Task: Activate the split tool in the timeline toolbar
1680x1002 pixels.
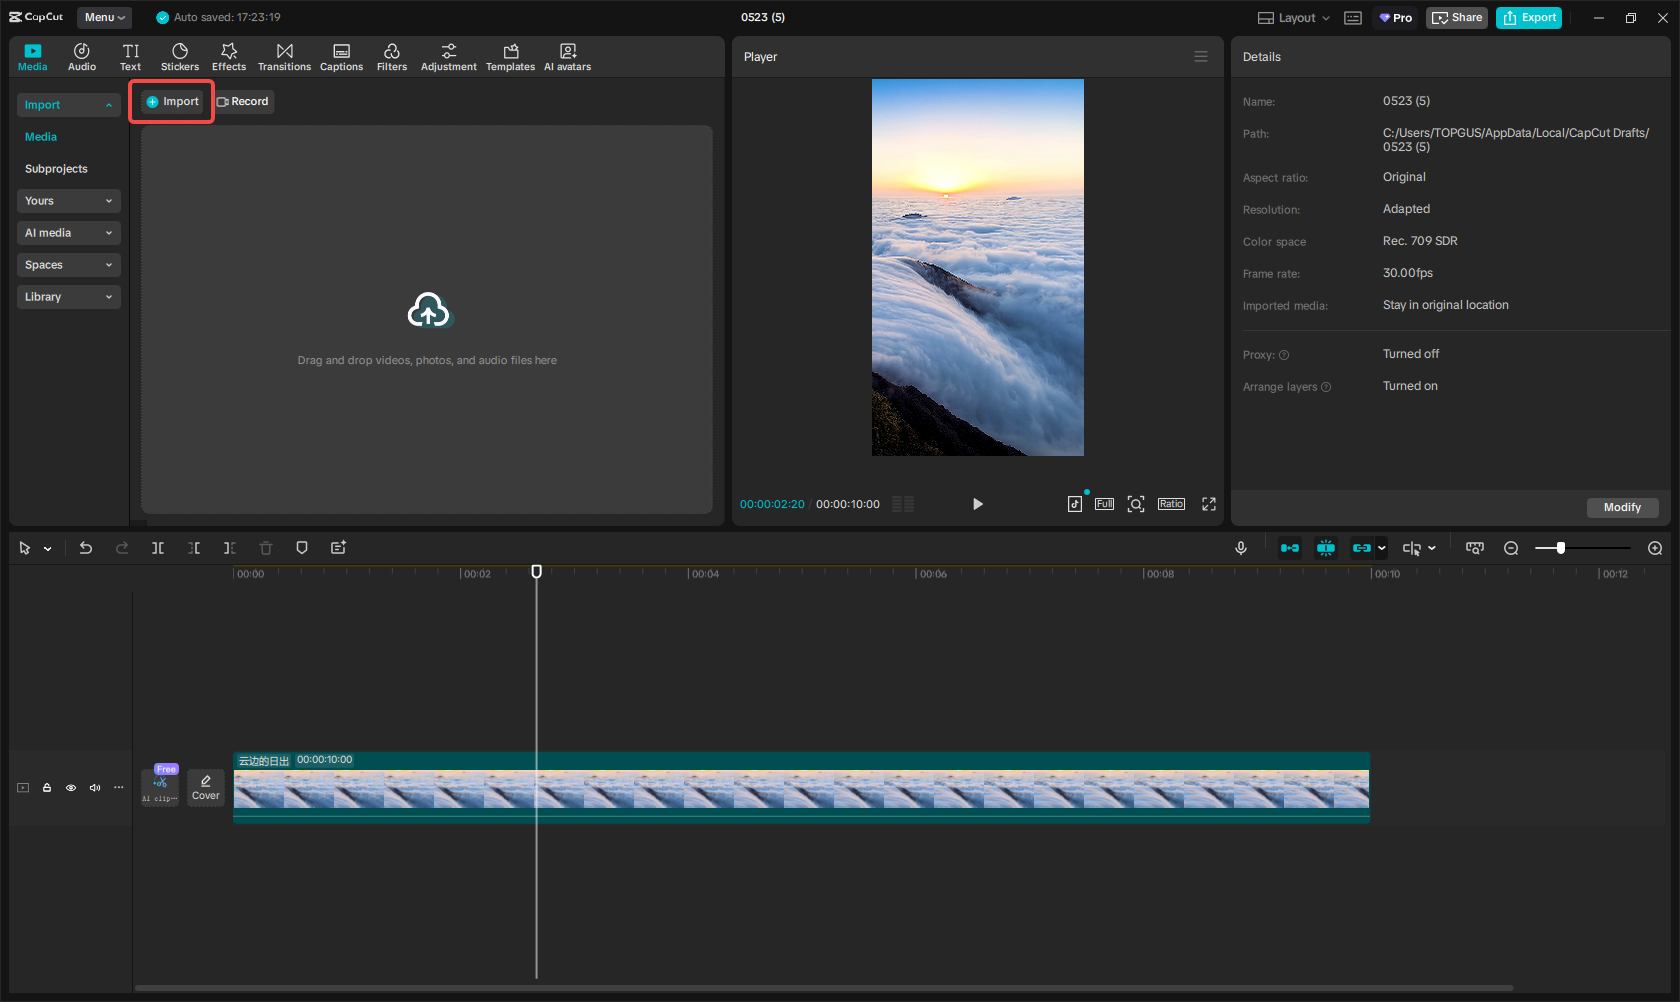Action: (158, 548)
